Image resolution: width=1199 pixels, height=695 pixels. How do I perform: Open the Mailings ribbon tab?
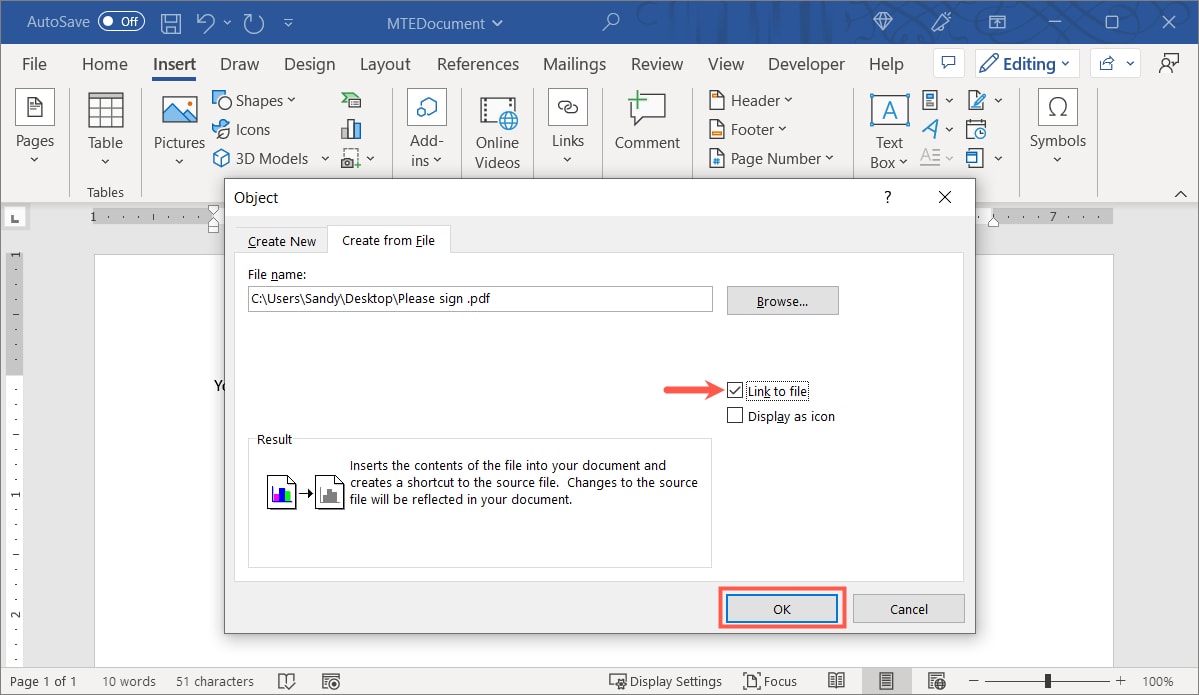pyautogui.click(x=574, y=63)
